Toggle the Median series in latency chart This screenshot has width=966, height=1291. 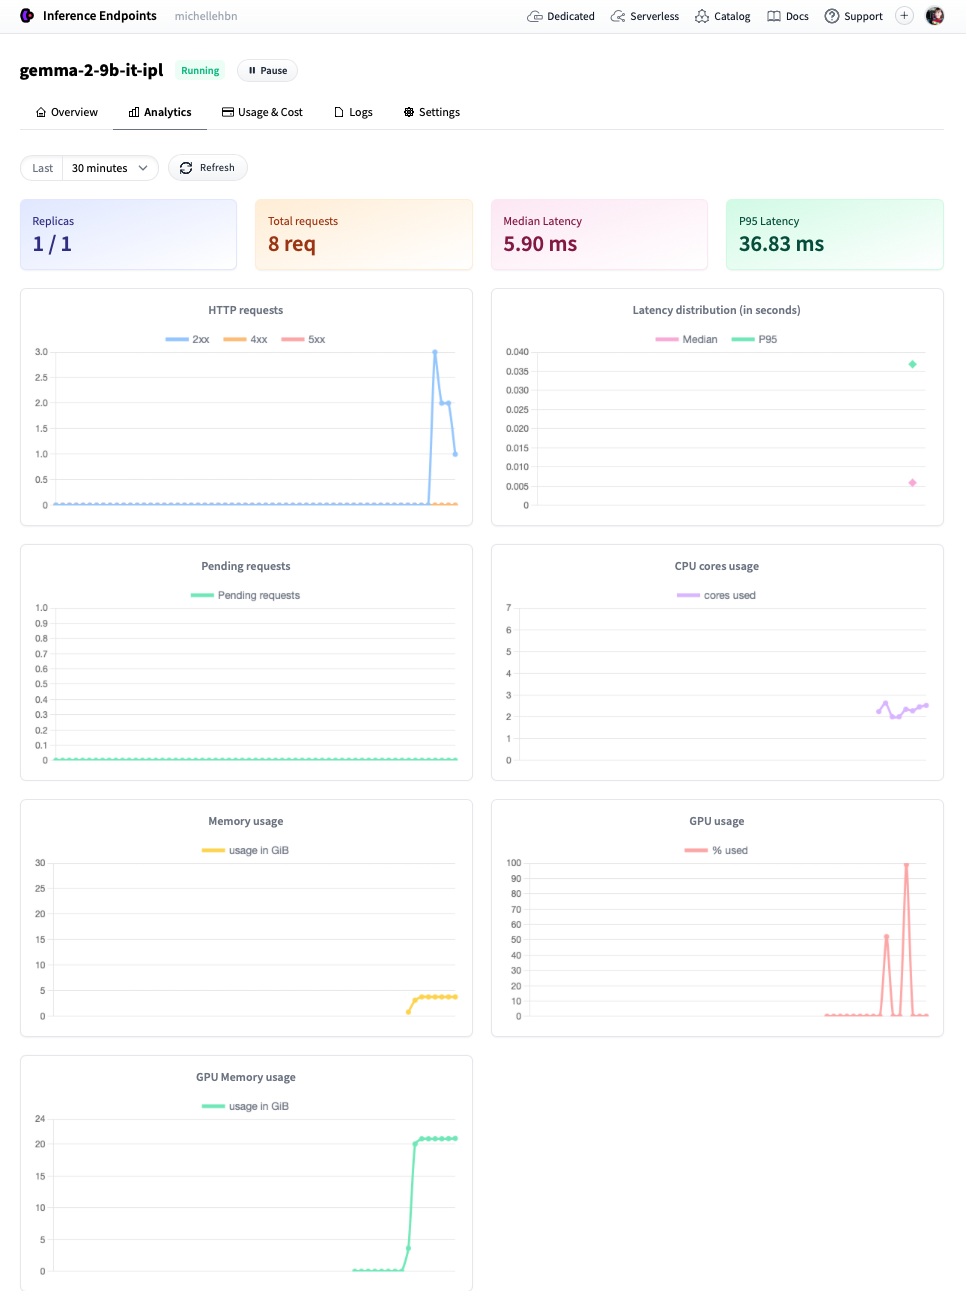[x=687, y=340]
